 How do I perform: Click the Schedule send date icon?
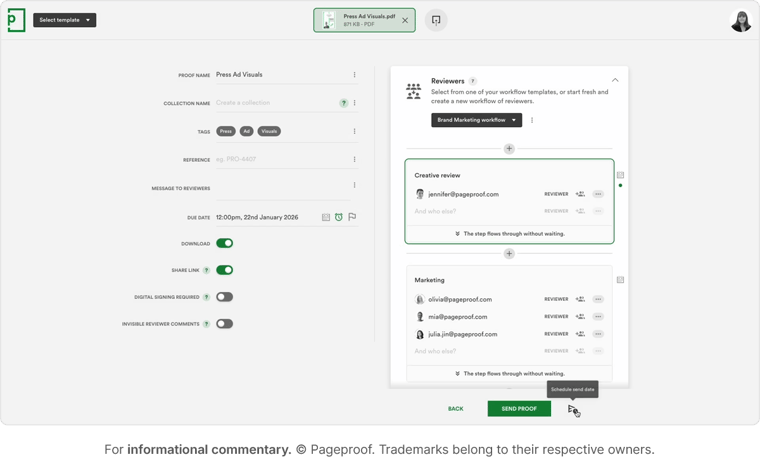click(x=572, y=410)
